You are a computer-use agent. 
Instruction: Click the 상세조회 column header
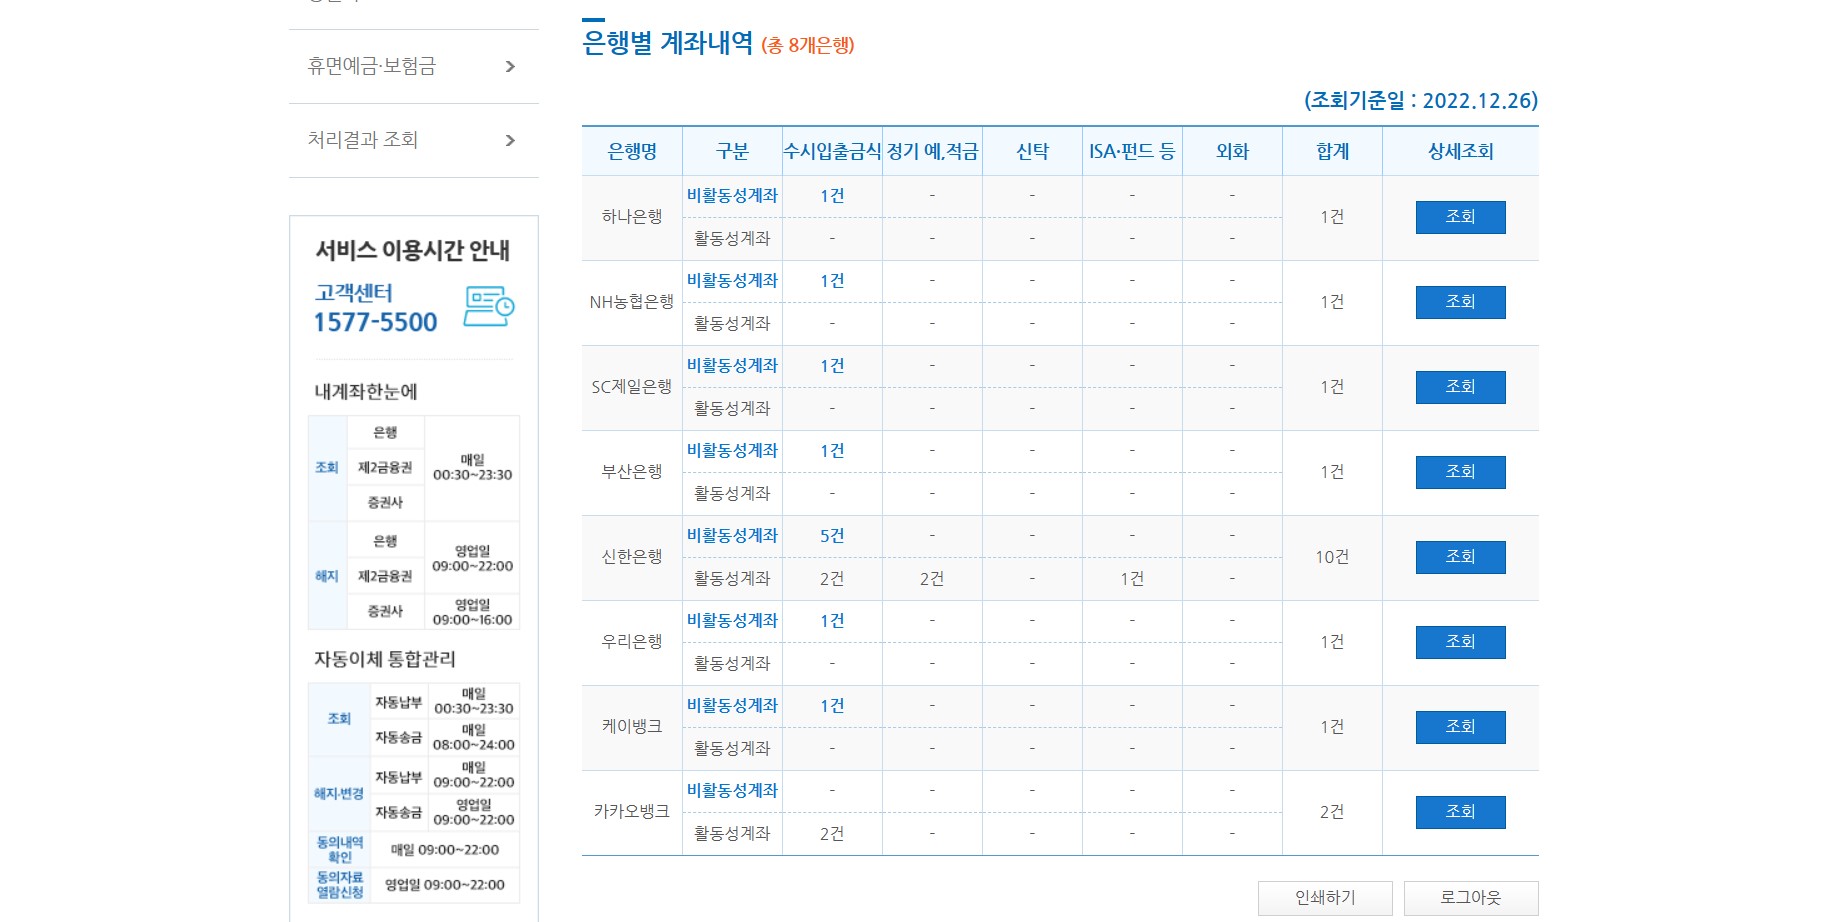click(x=1459, y=150)
